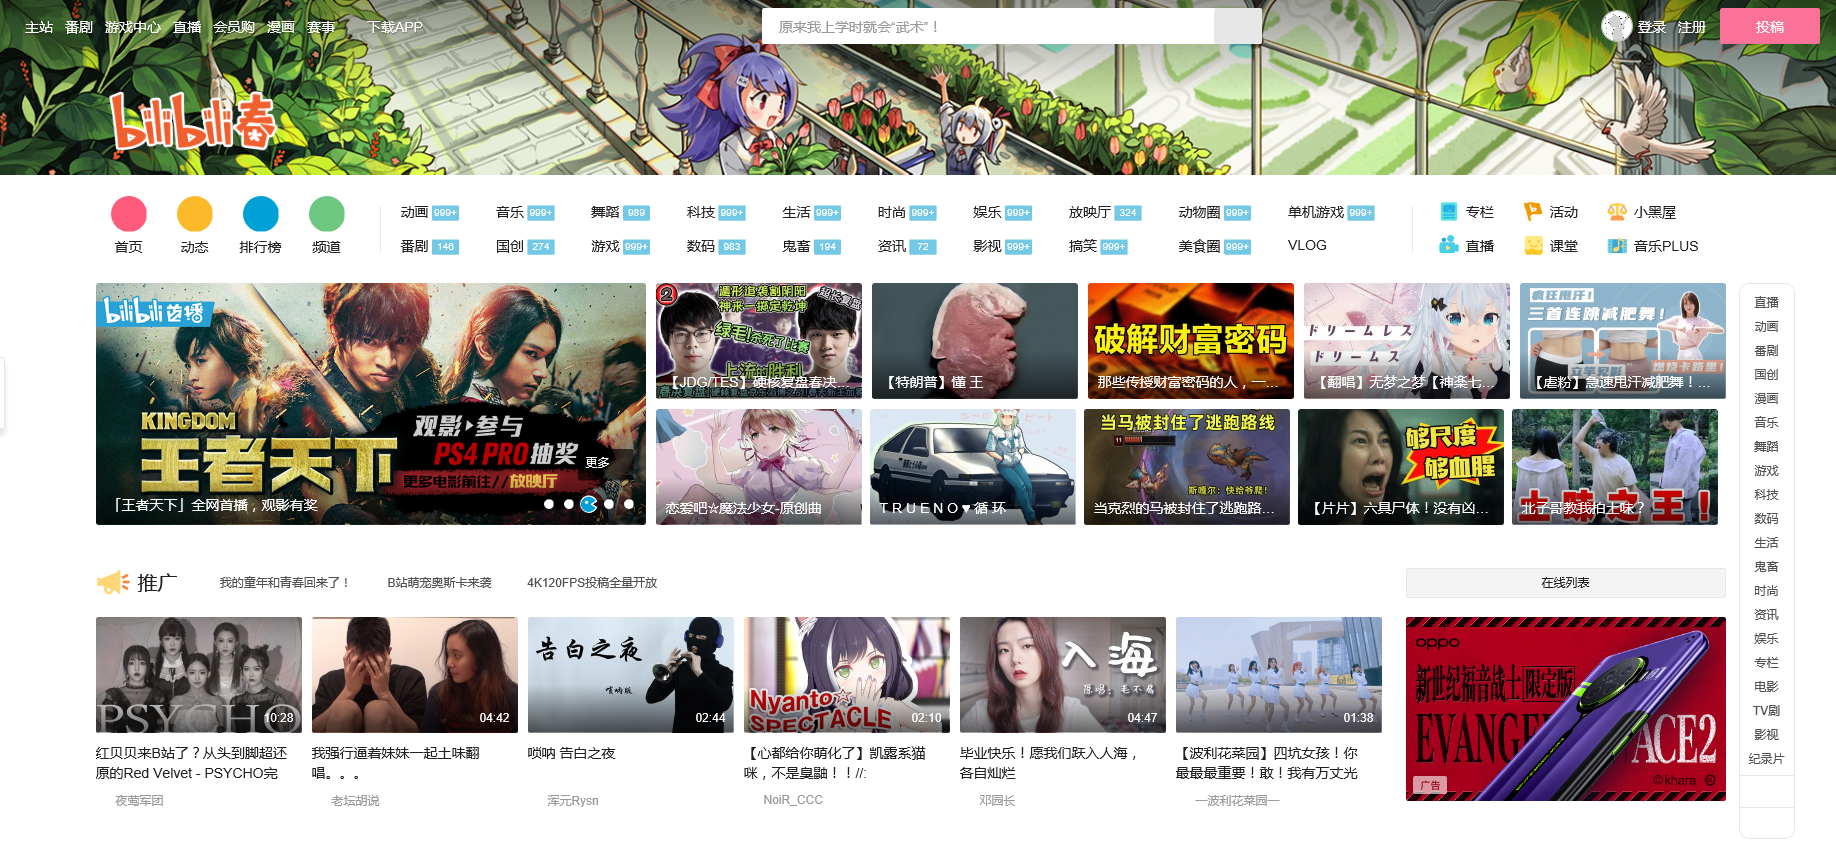Image resolution: width=1836 pixels, height=841 pixels.
Task: Jump to 纪录片 in the right sidebar
Action: pos(1767,758)
